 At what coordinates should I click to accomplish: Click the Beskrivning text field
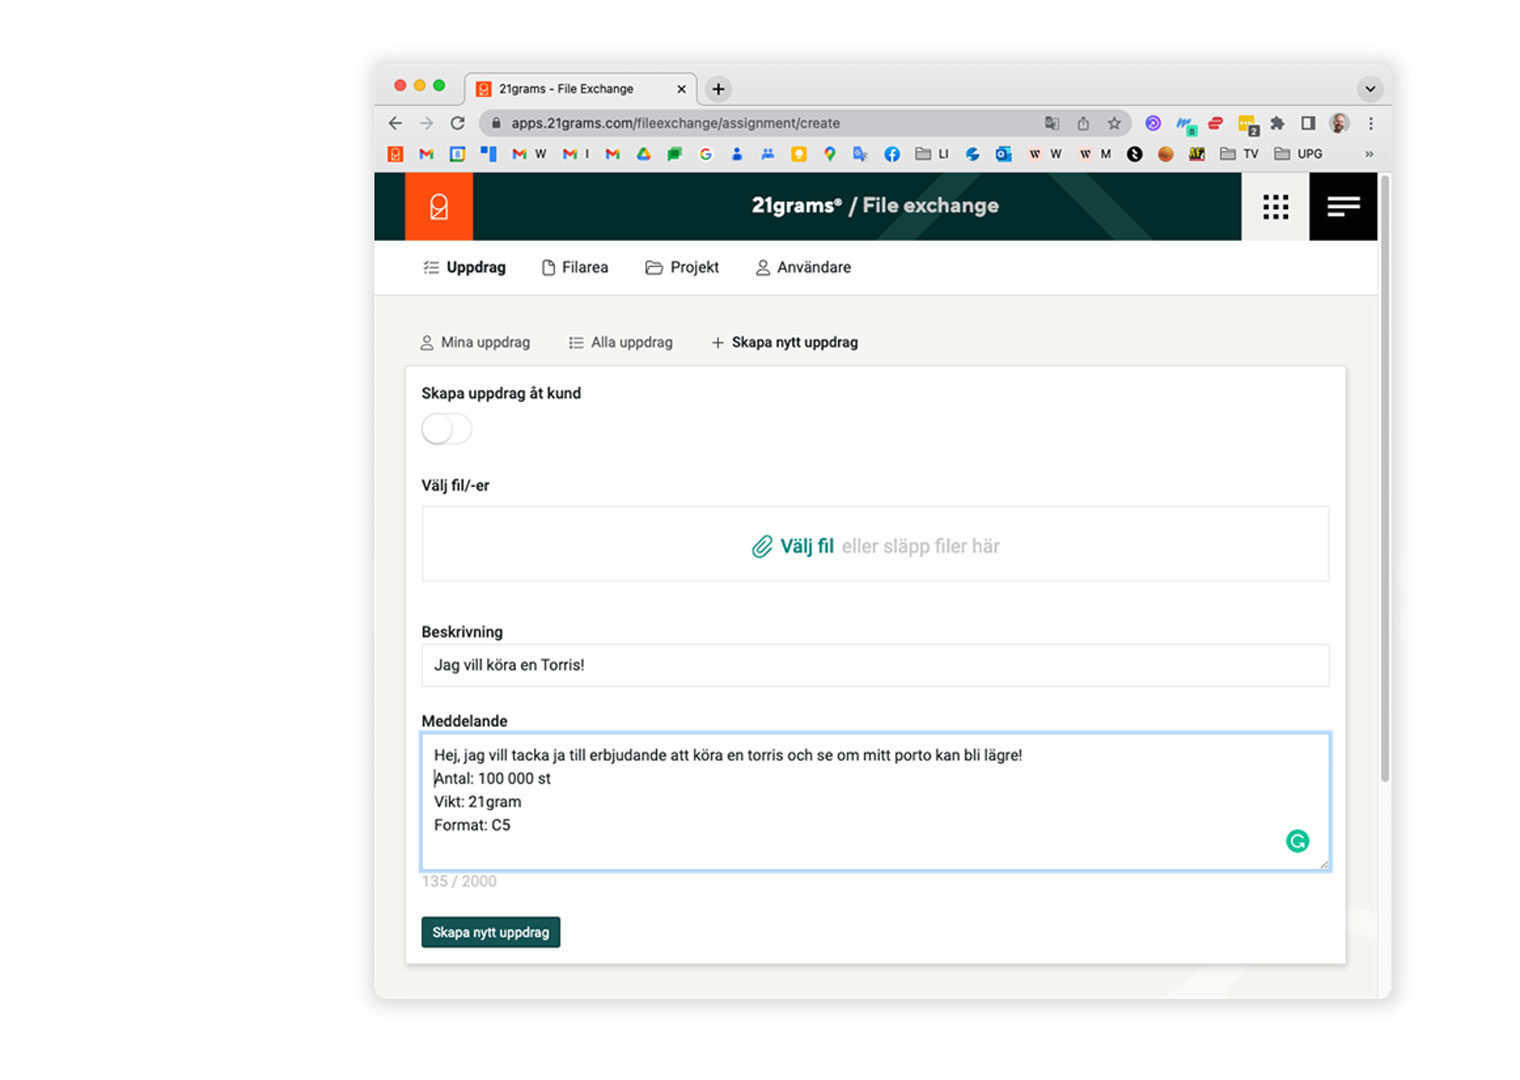[x=874, y=666]
